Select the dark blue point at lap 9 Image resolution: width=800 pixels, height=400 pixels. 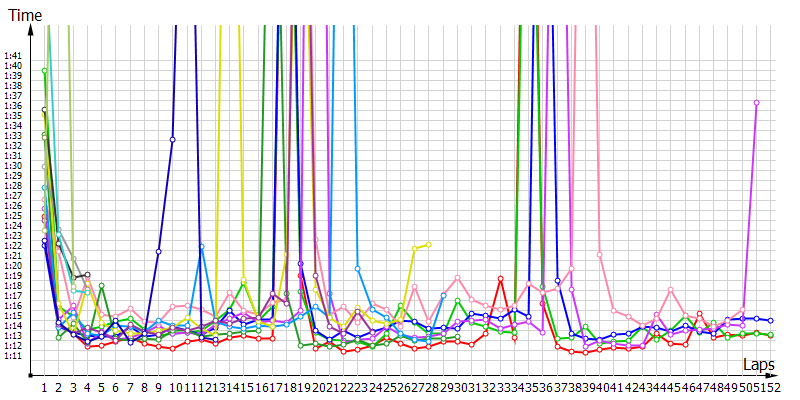[158, 252]
